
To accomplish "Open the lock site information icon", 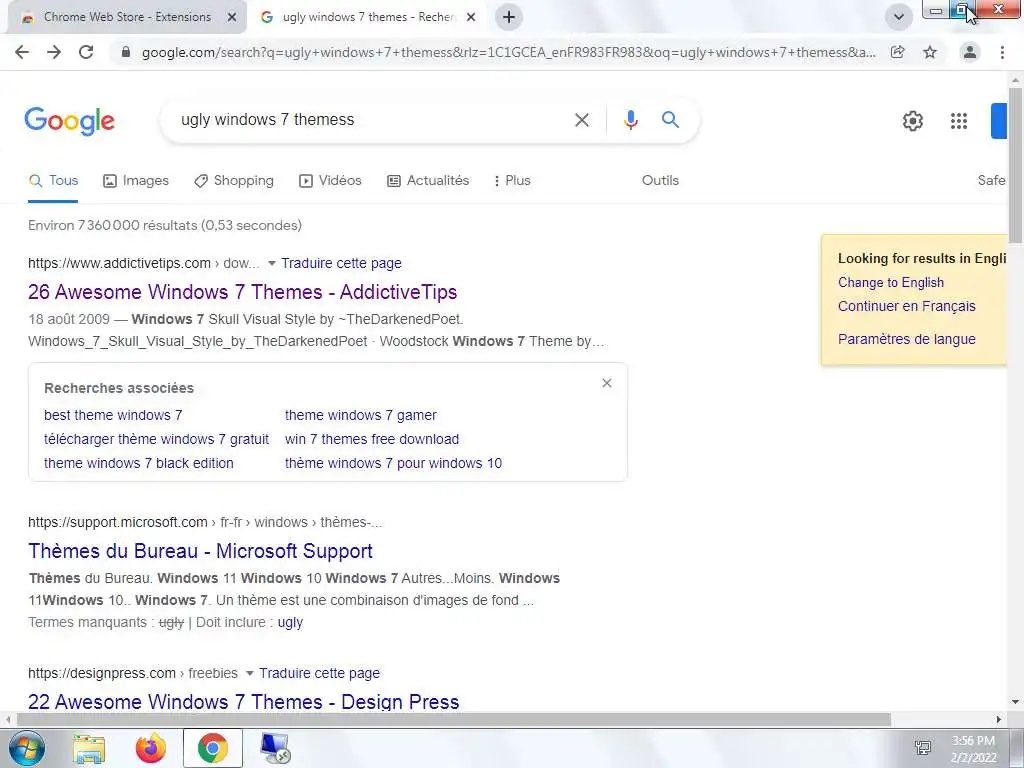I will pyautogui.click(x=126, y=52).
